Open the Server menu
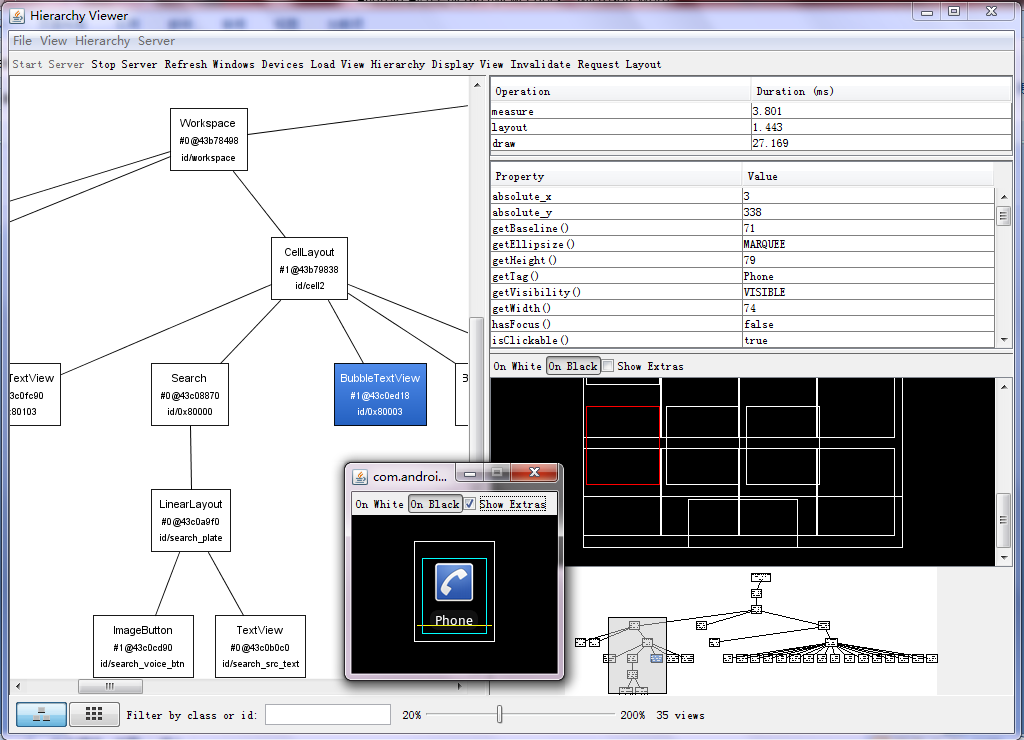Screen dimensions: 1024x740 (x=157, y=41)
